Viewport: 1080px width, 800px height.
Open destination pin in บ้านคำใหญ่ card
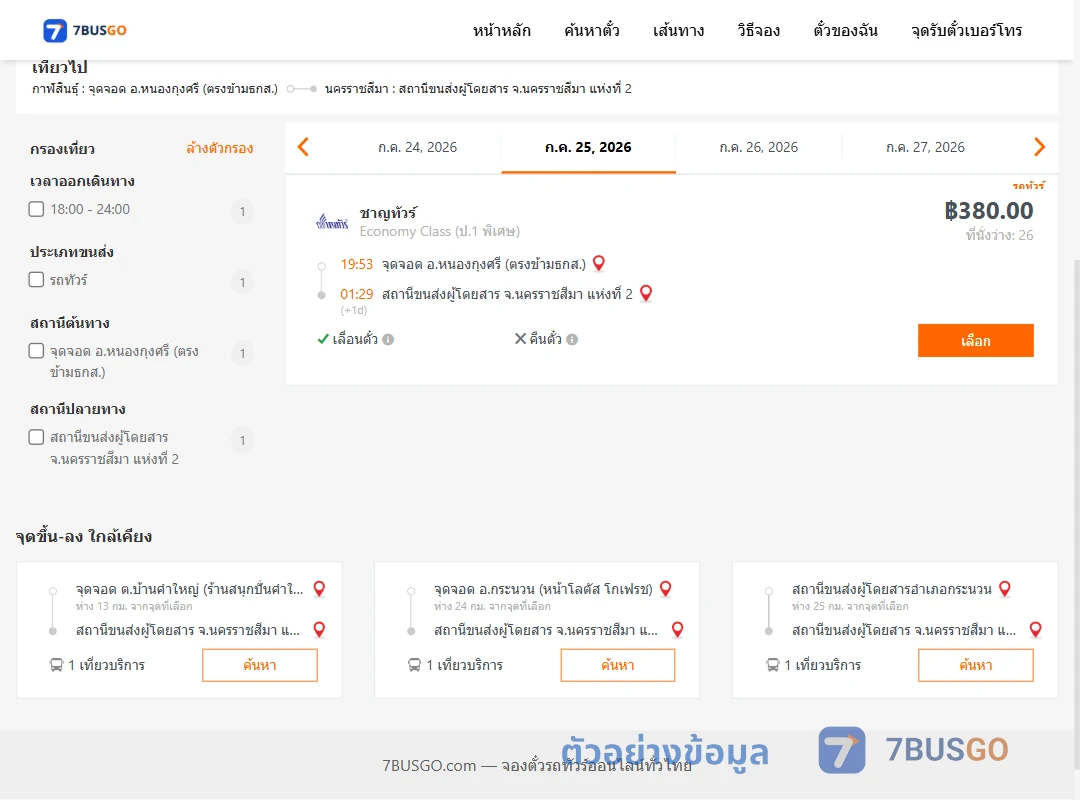(319, 629)
